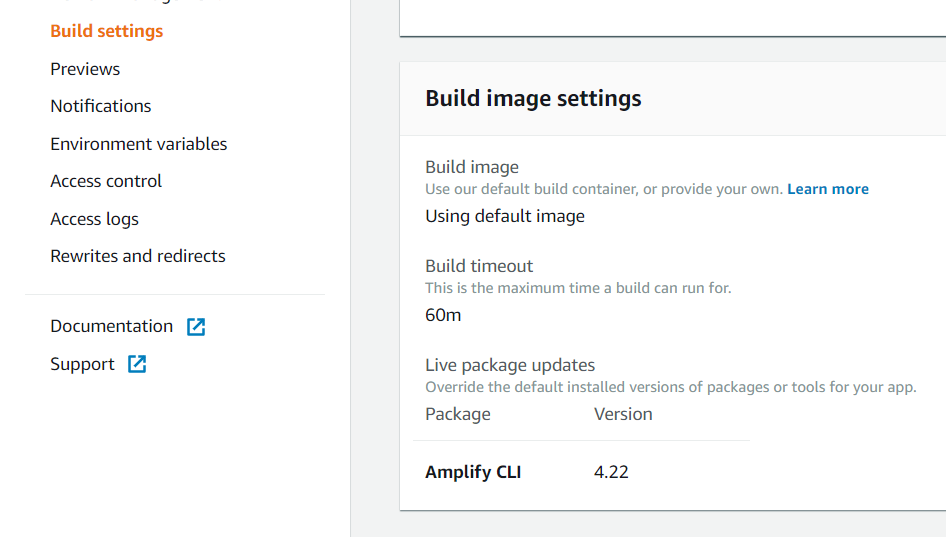Click the 4.22 version value
The width and height of the screenshot is (946, 537).
[611, 472]
